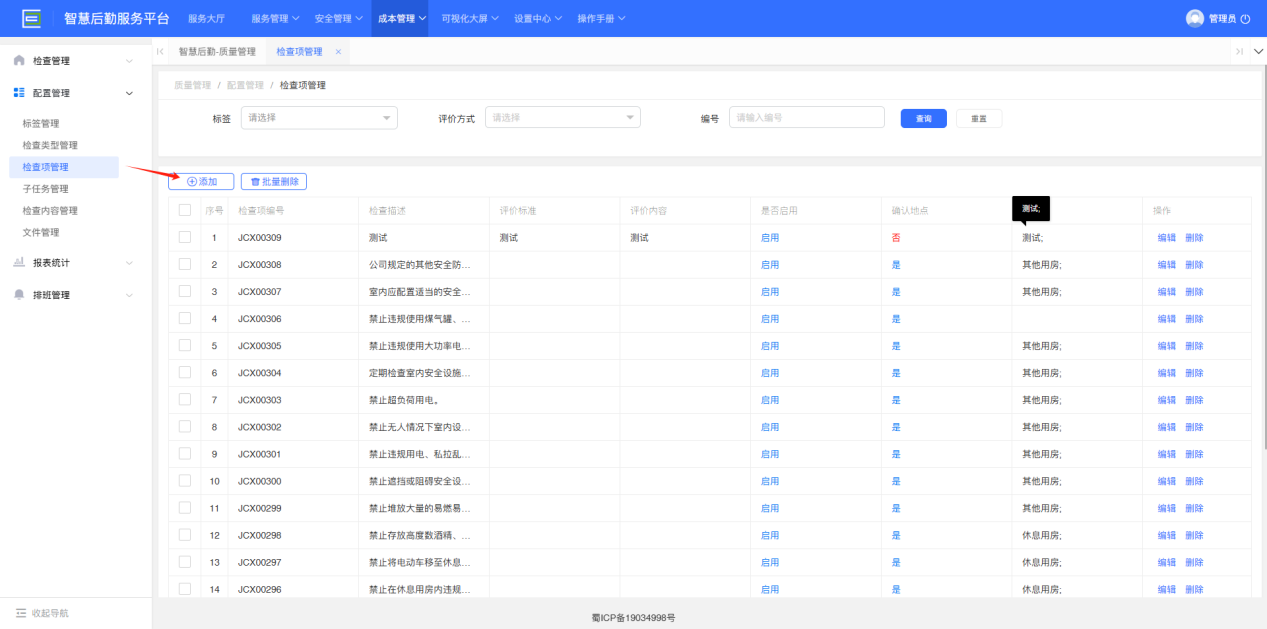Click 收起导航 at the sidebar bottom
The image size is (1267, 629).
[50, 613]
